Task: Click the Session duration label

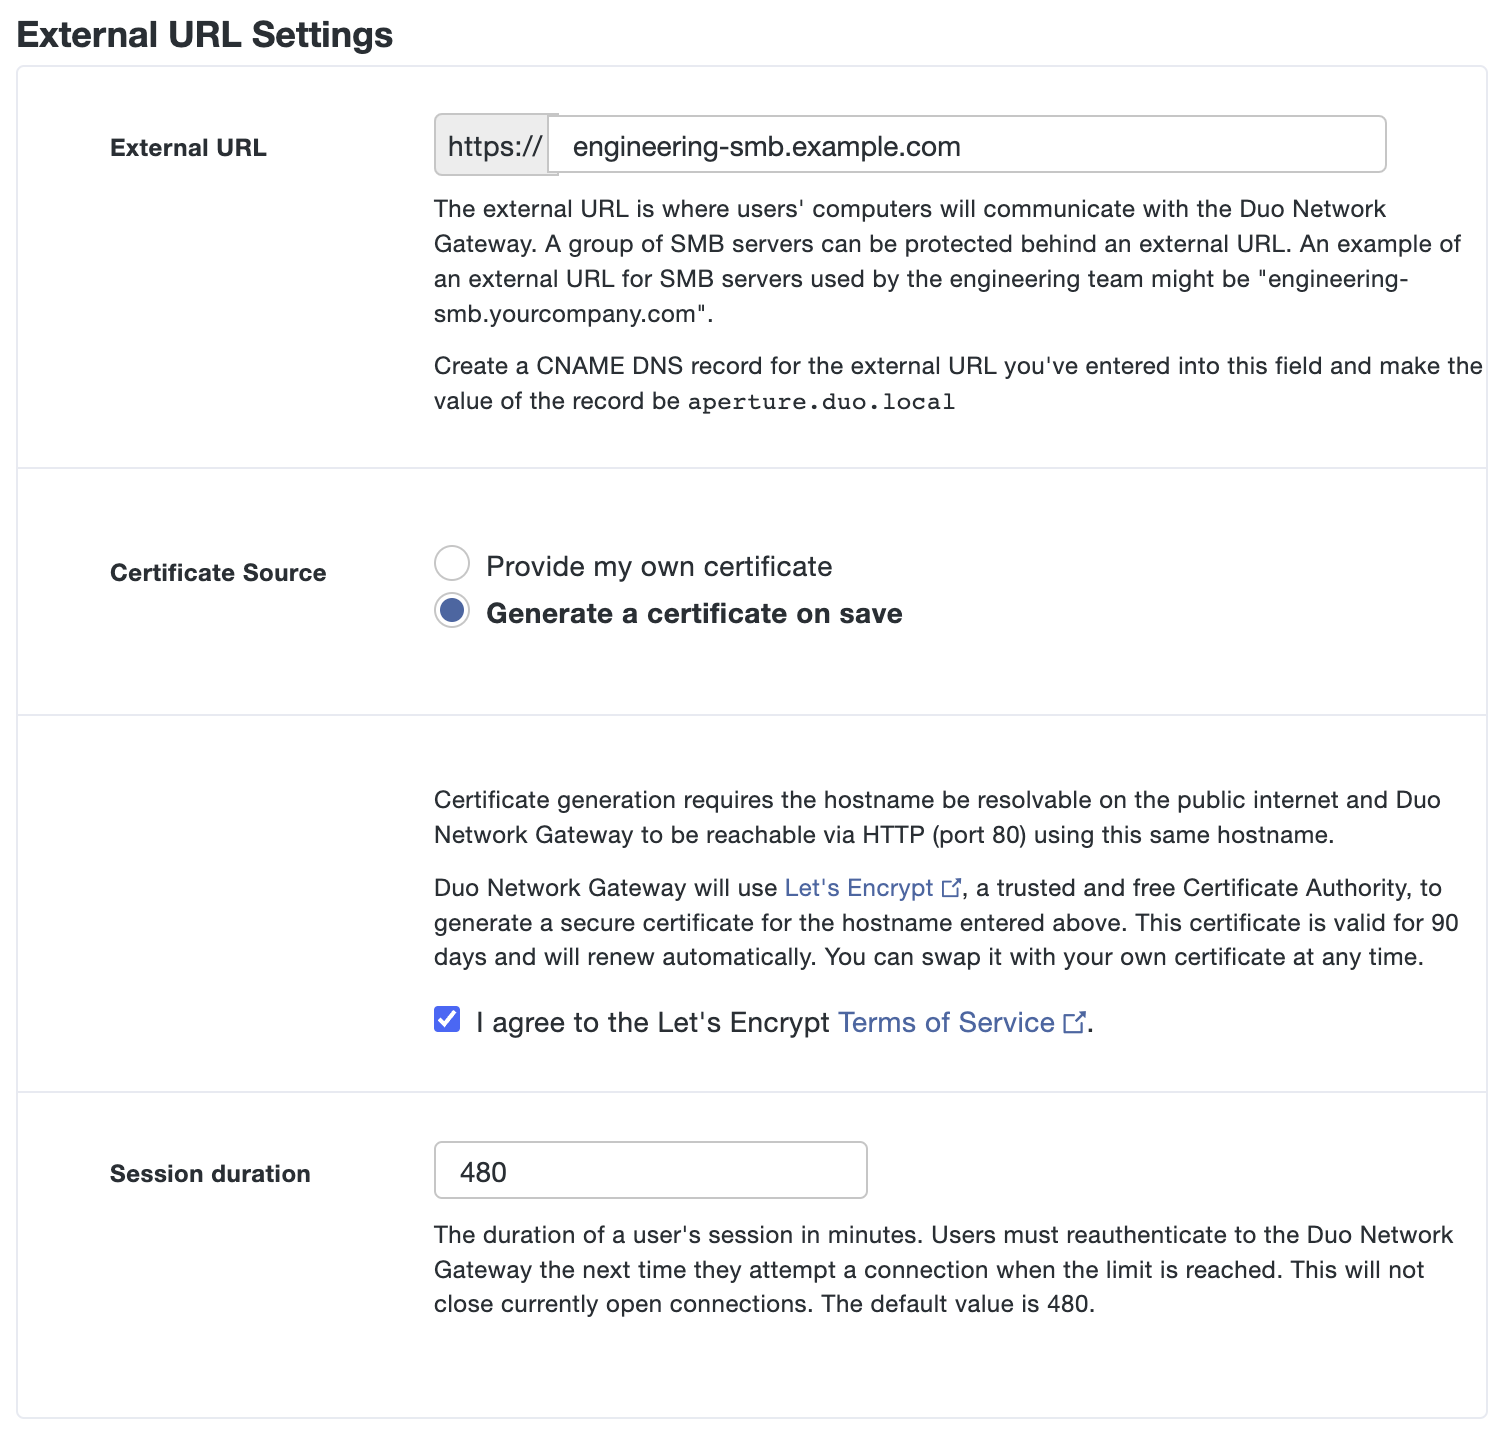Action: pos(210,1173)
